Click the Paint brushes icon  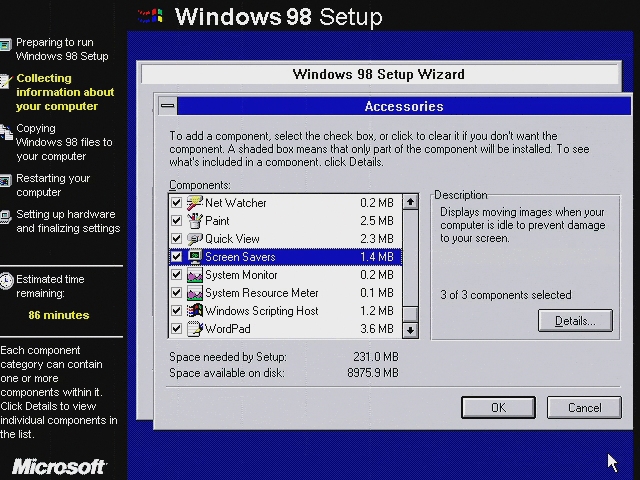(195, 221)
